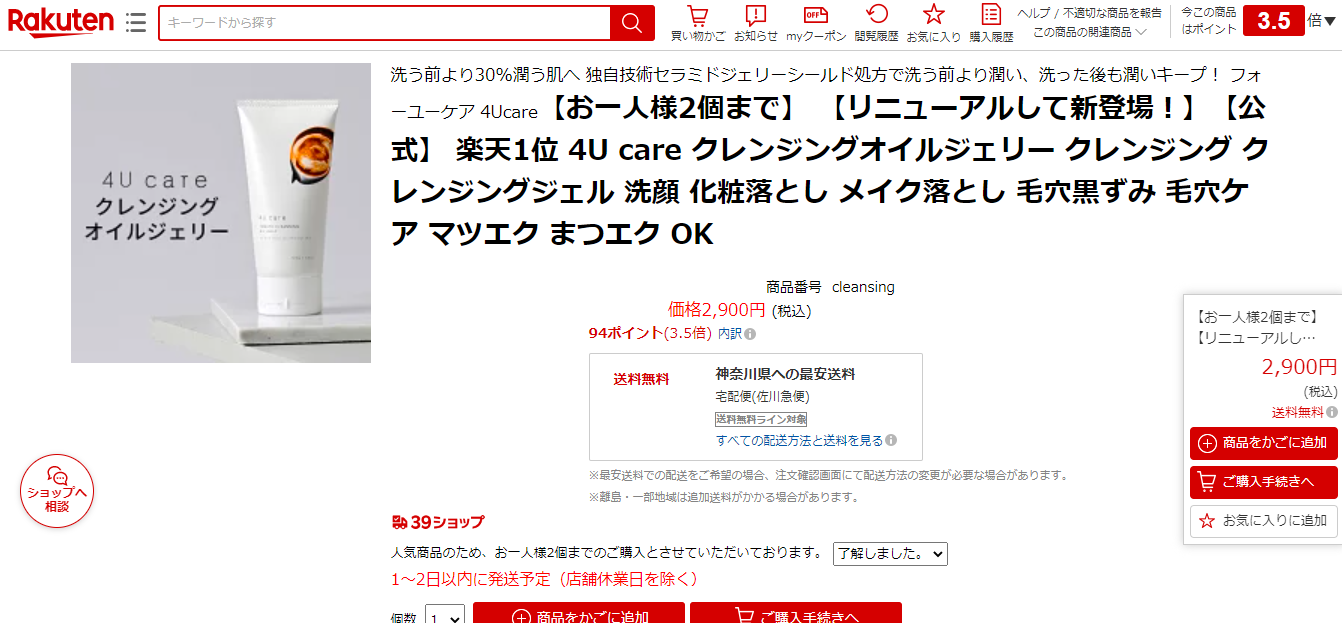Click the red magnifier search button
This screenshot has height=623, width=1342.
tap(632, 23)
